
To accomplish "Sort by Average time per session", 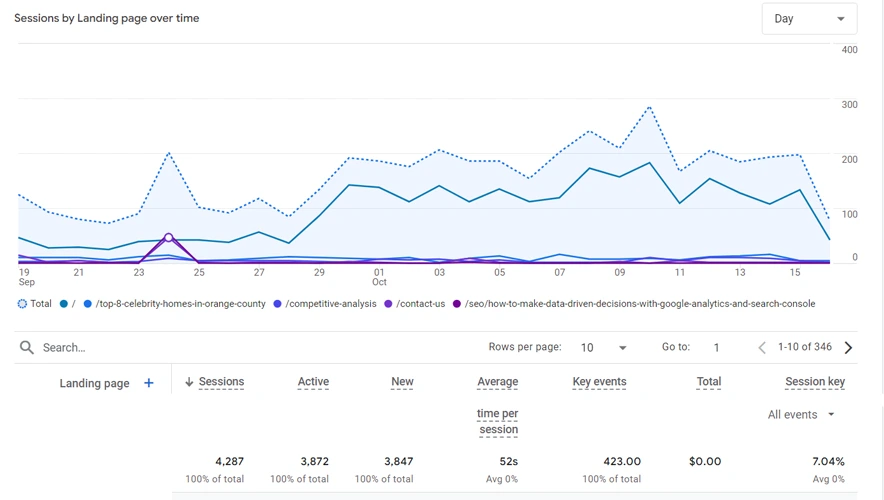I will [497, 405].
